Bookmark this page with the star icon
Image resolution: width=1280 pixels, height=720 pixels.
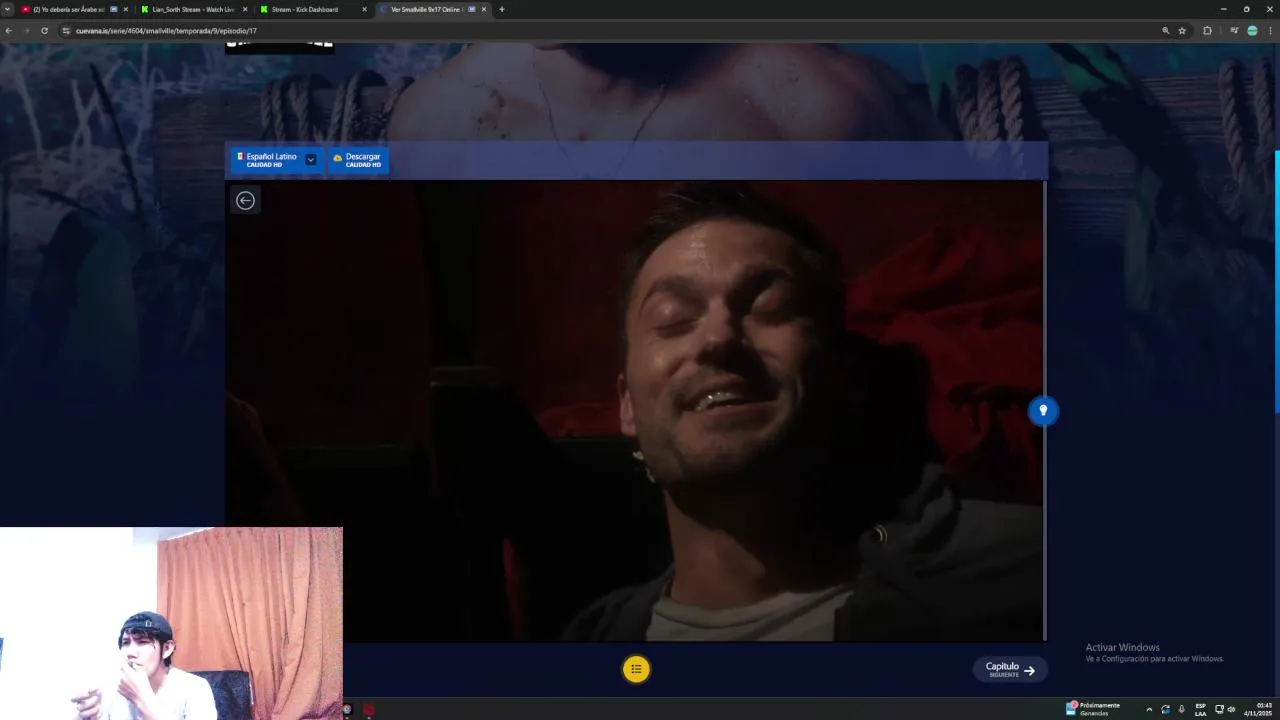(1182, 31)
